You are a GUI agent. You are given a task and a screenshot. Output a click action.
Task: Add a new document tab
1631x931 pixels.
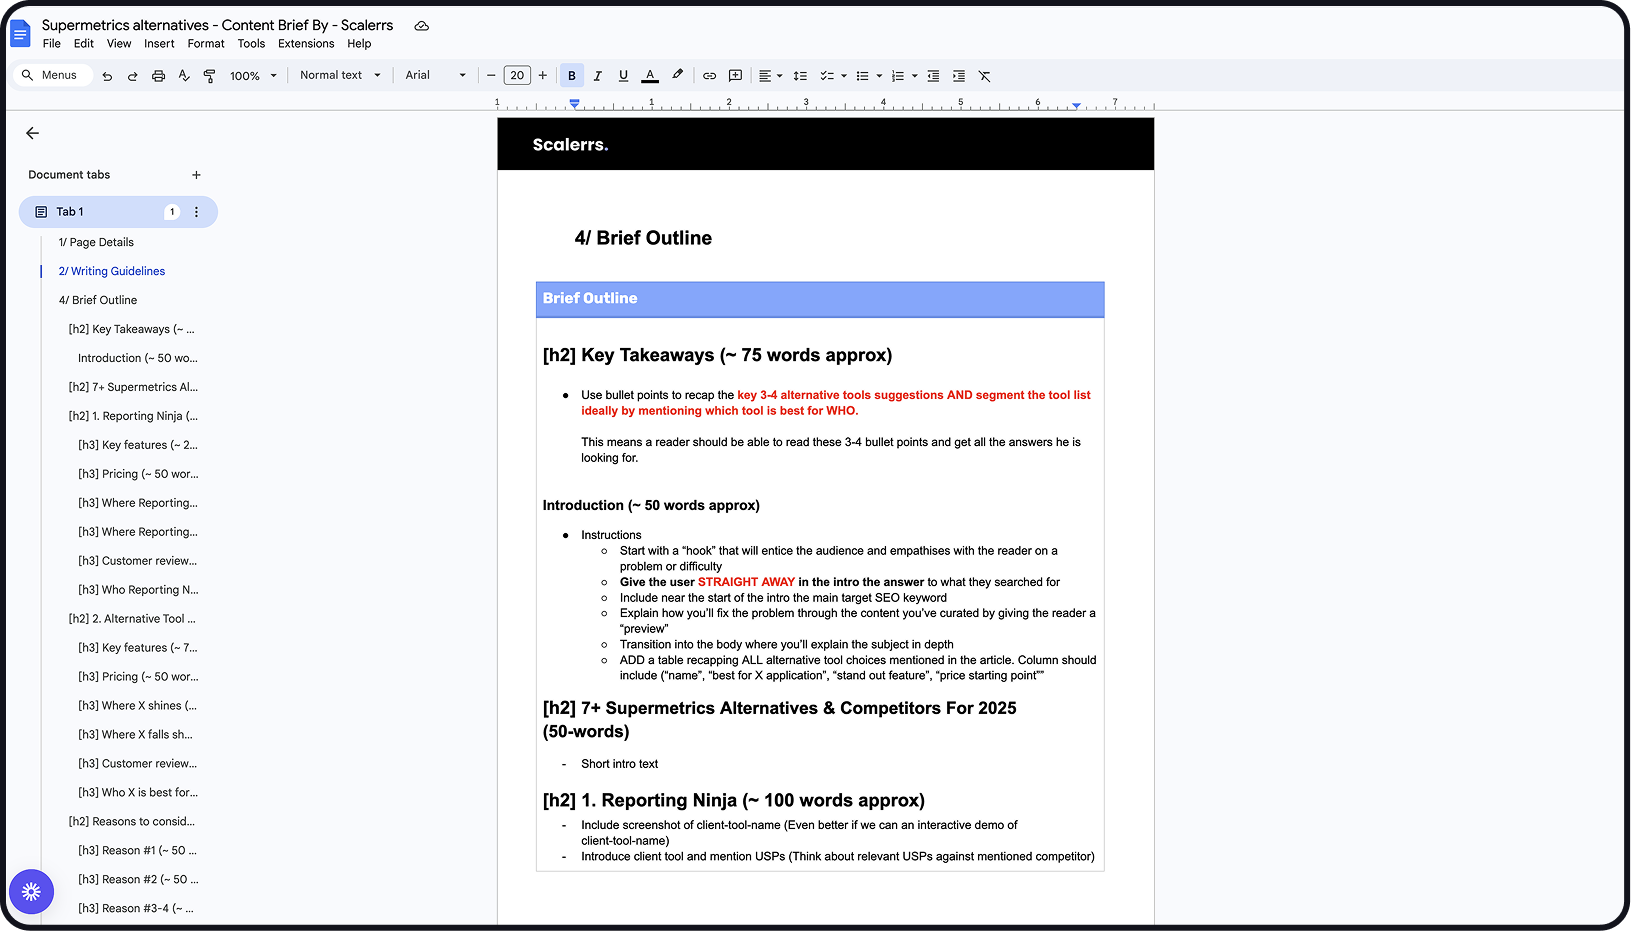196,175
